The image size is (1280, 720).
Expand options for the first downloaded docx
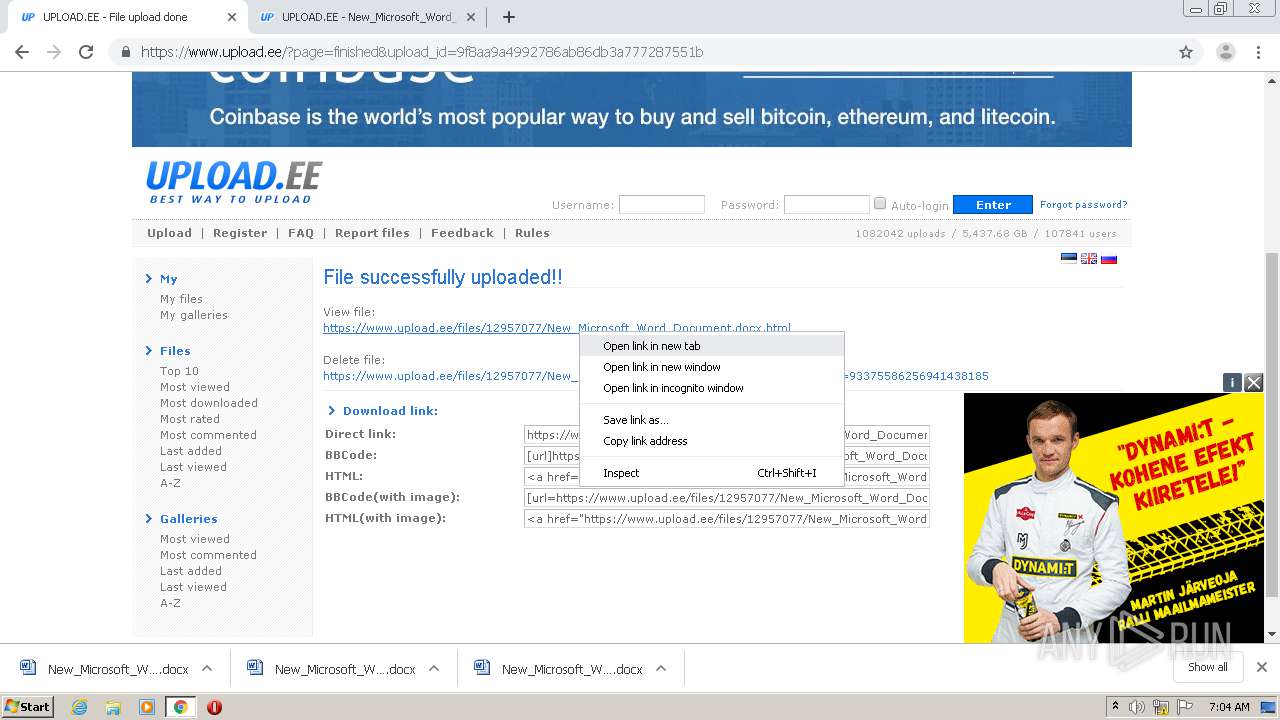(x=207, y=668)
